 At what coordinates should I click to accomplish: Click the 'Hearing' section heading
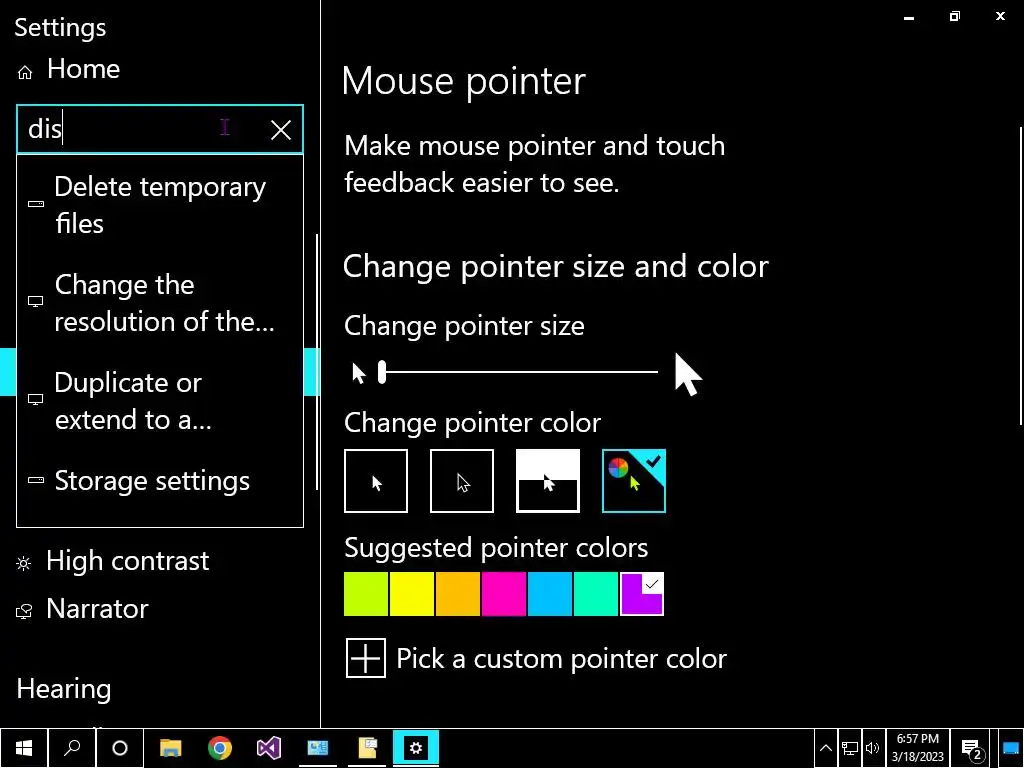tap(64, 689)
